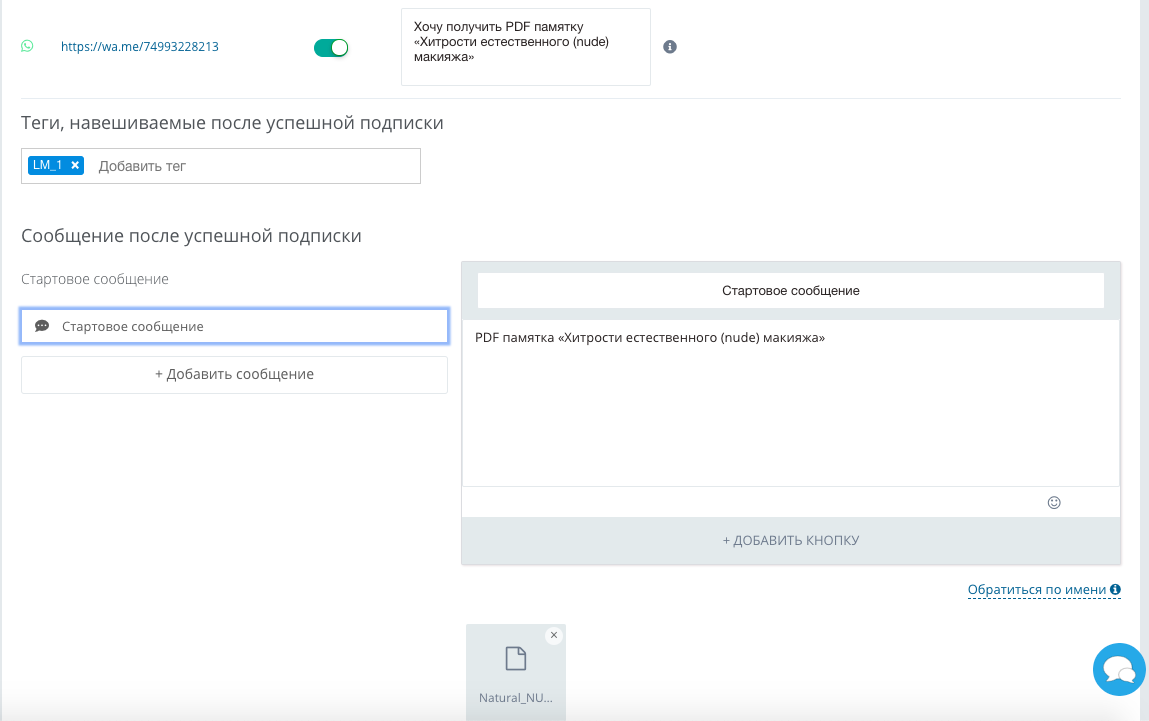Toggle the WhatsApp link switch off
The image size is (1149, 721).
pyautogui.click(x=330, y=48)
